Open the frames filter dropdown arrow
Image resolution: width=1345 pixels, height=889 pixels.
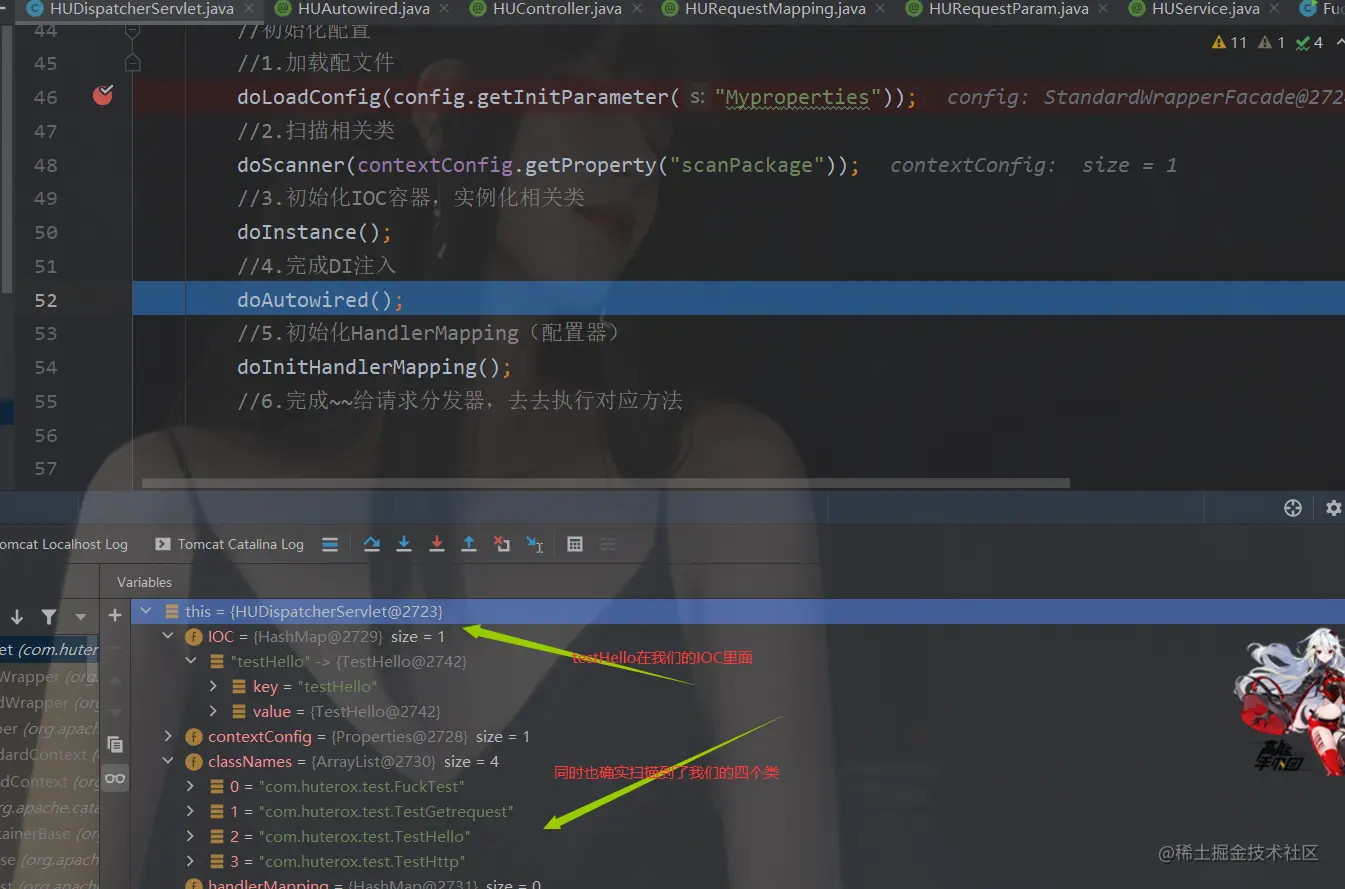pos(81,617)
